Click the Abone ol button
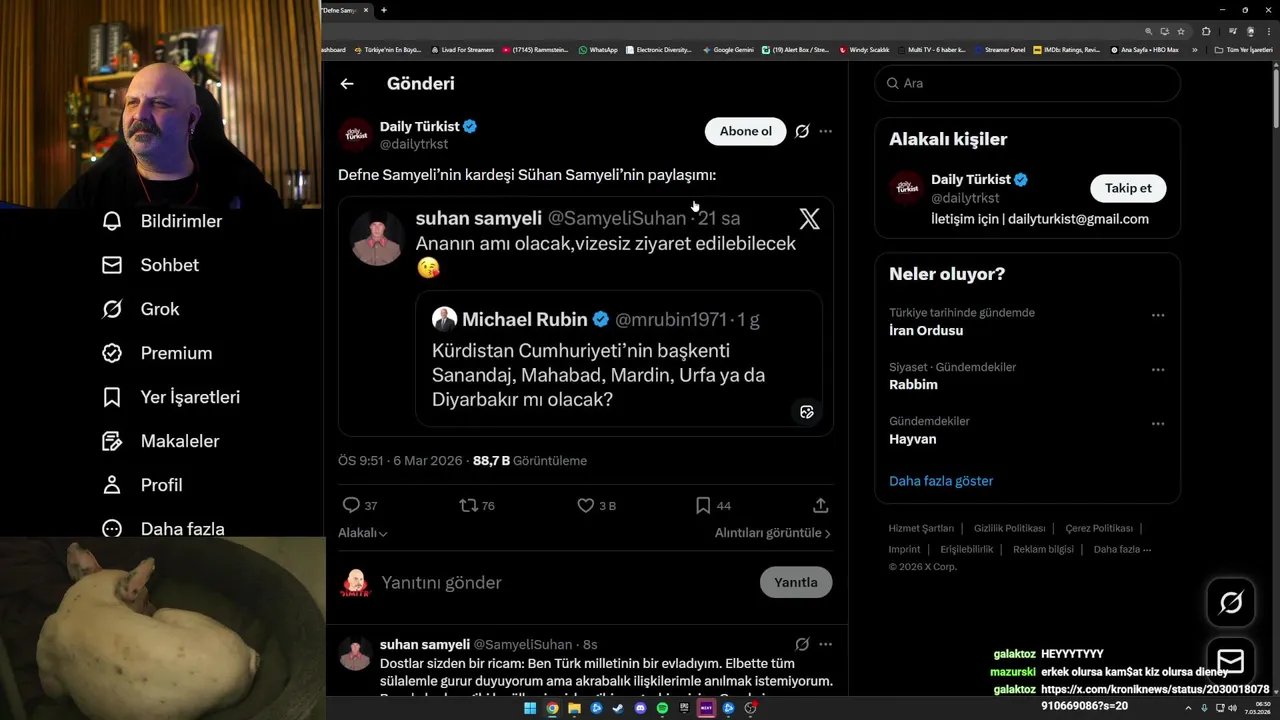Viewport: 1280px width, 720px height. pyautogui.click(x=746, y=131)
